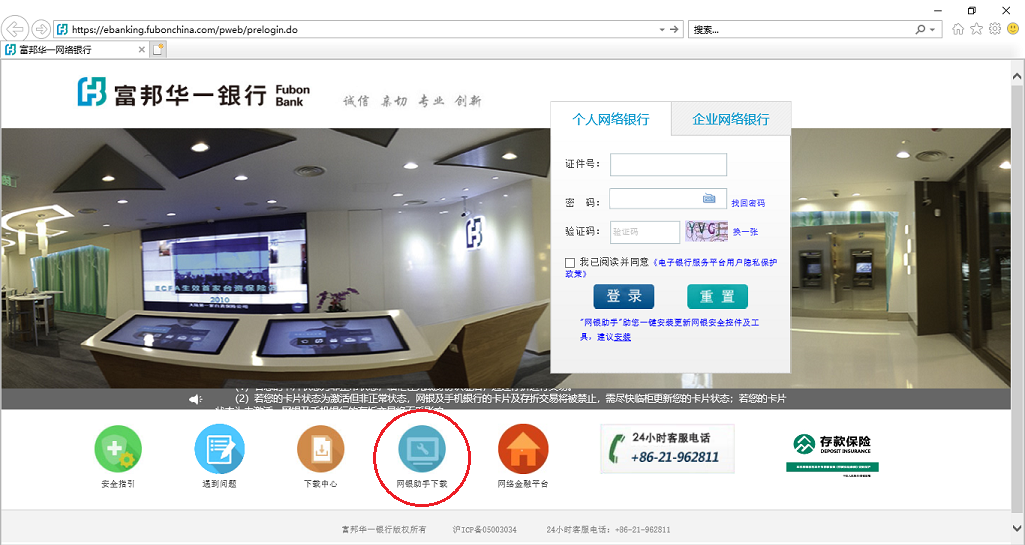Image resolution: width=1025 pixels, height=545 pixels.
Task: Click 换一张 to refresh the captcha
Action: (x=745, y=232)
